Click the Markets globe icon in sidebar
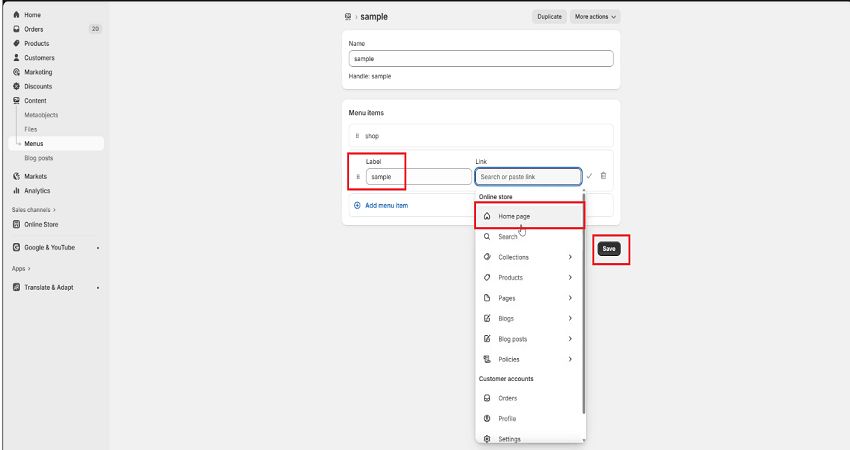Image resolution: width=850 pixels, height=450 pixels. click(x=16, y=176)
